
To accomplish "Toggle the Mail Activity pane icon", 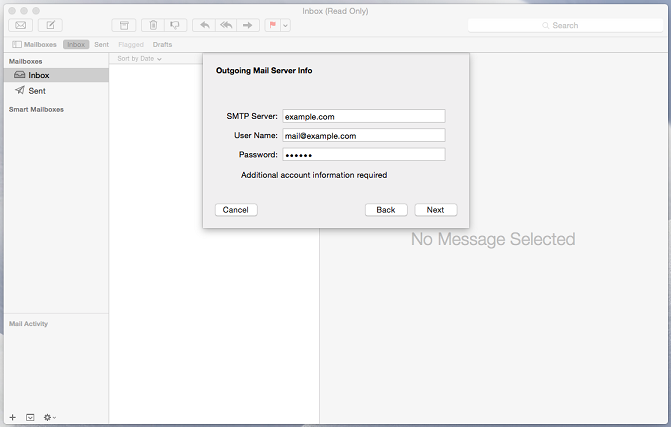I will pyautogui.click(x=30, y=416).
